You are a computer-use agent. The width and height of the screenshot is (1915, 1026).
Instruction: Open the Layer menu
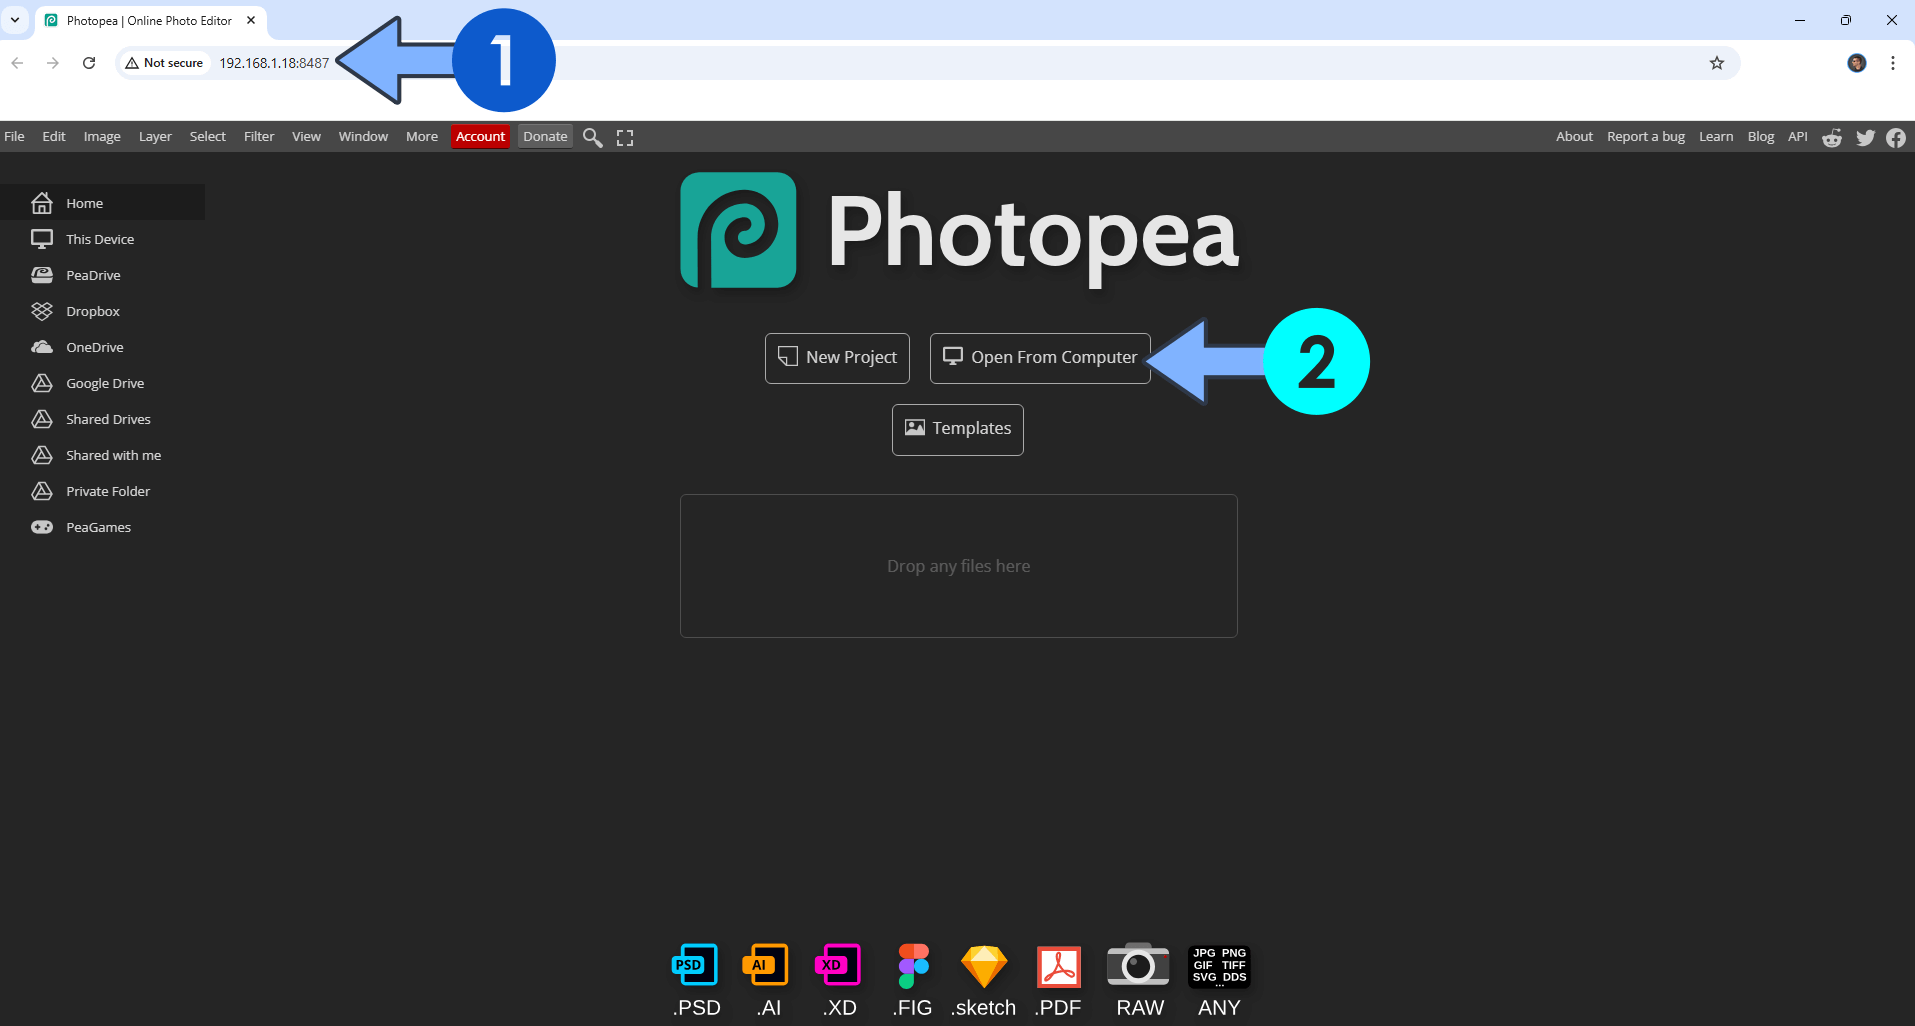coord(155,137)
